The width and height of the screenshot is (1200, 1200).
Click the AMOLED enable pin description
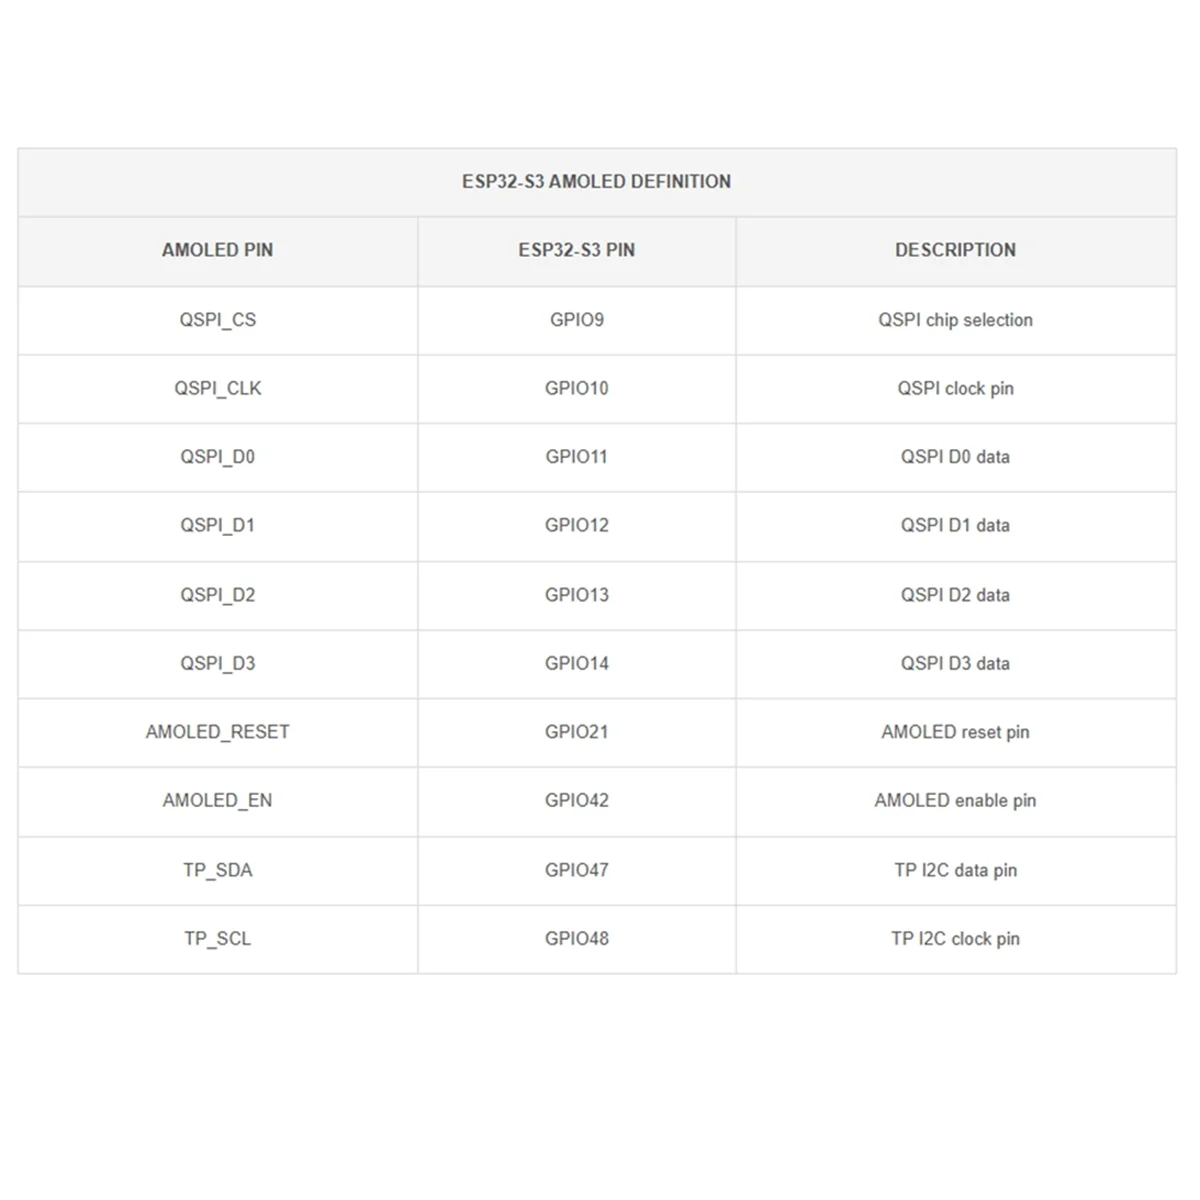coord(955,800)
